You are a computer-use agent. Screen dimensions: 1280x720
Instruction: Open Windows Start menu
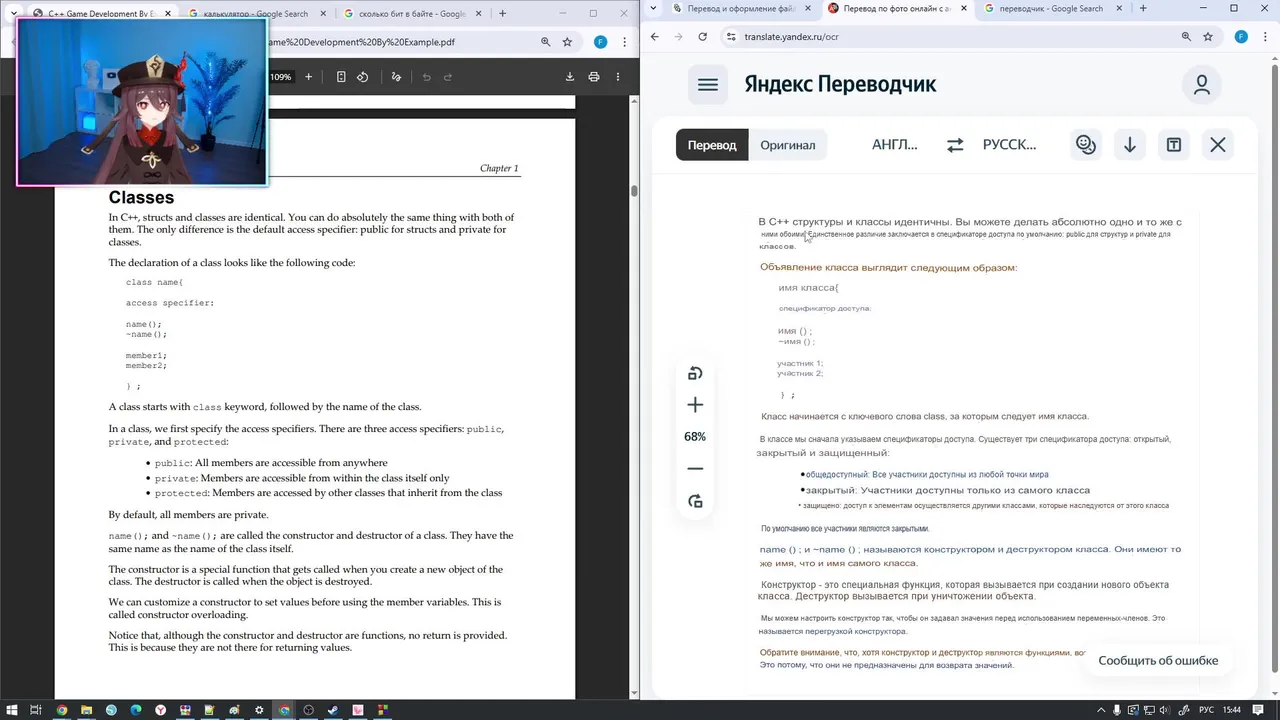12,710
